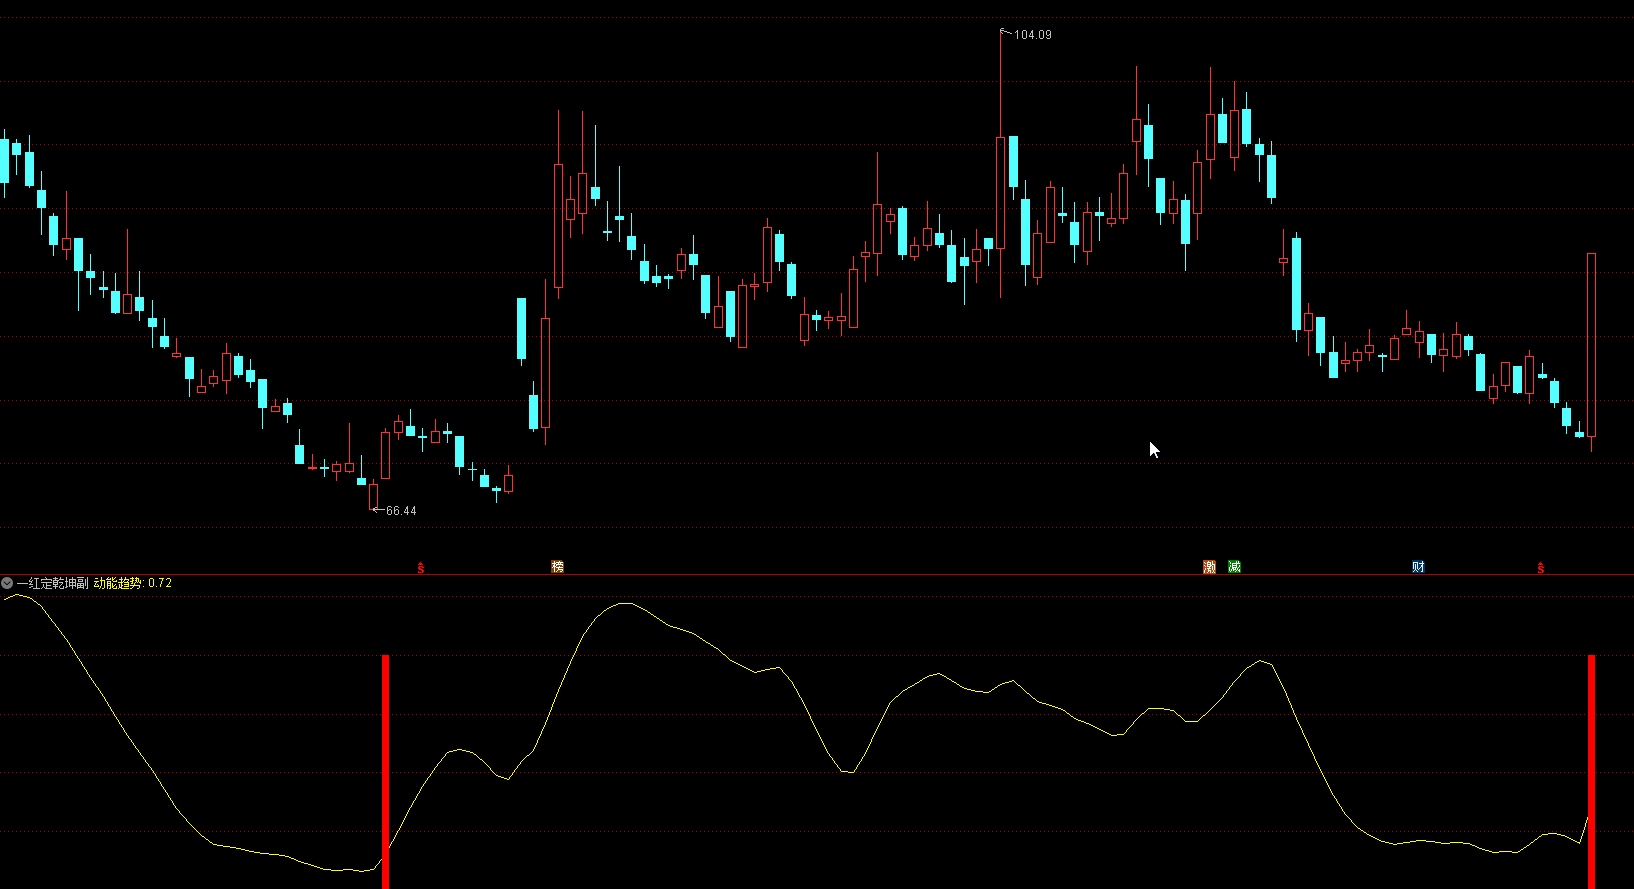The image size is (1634, 889).
Task: Click the 104.09 highest price label
Action: [1033, 35]
